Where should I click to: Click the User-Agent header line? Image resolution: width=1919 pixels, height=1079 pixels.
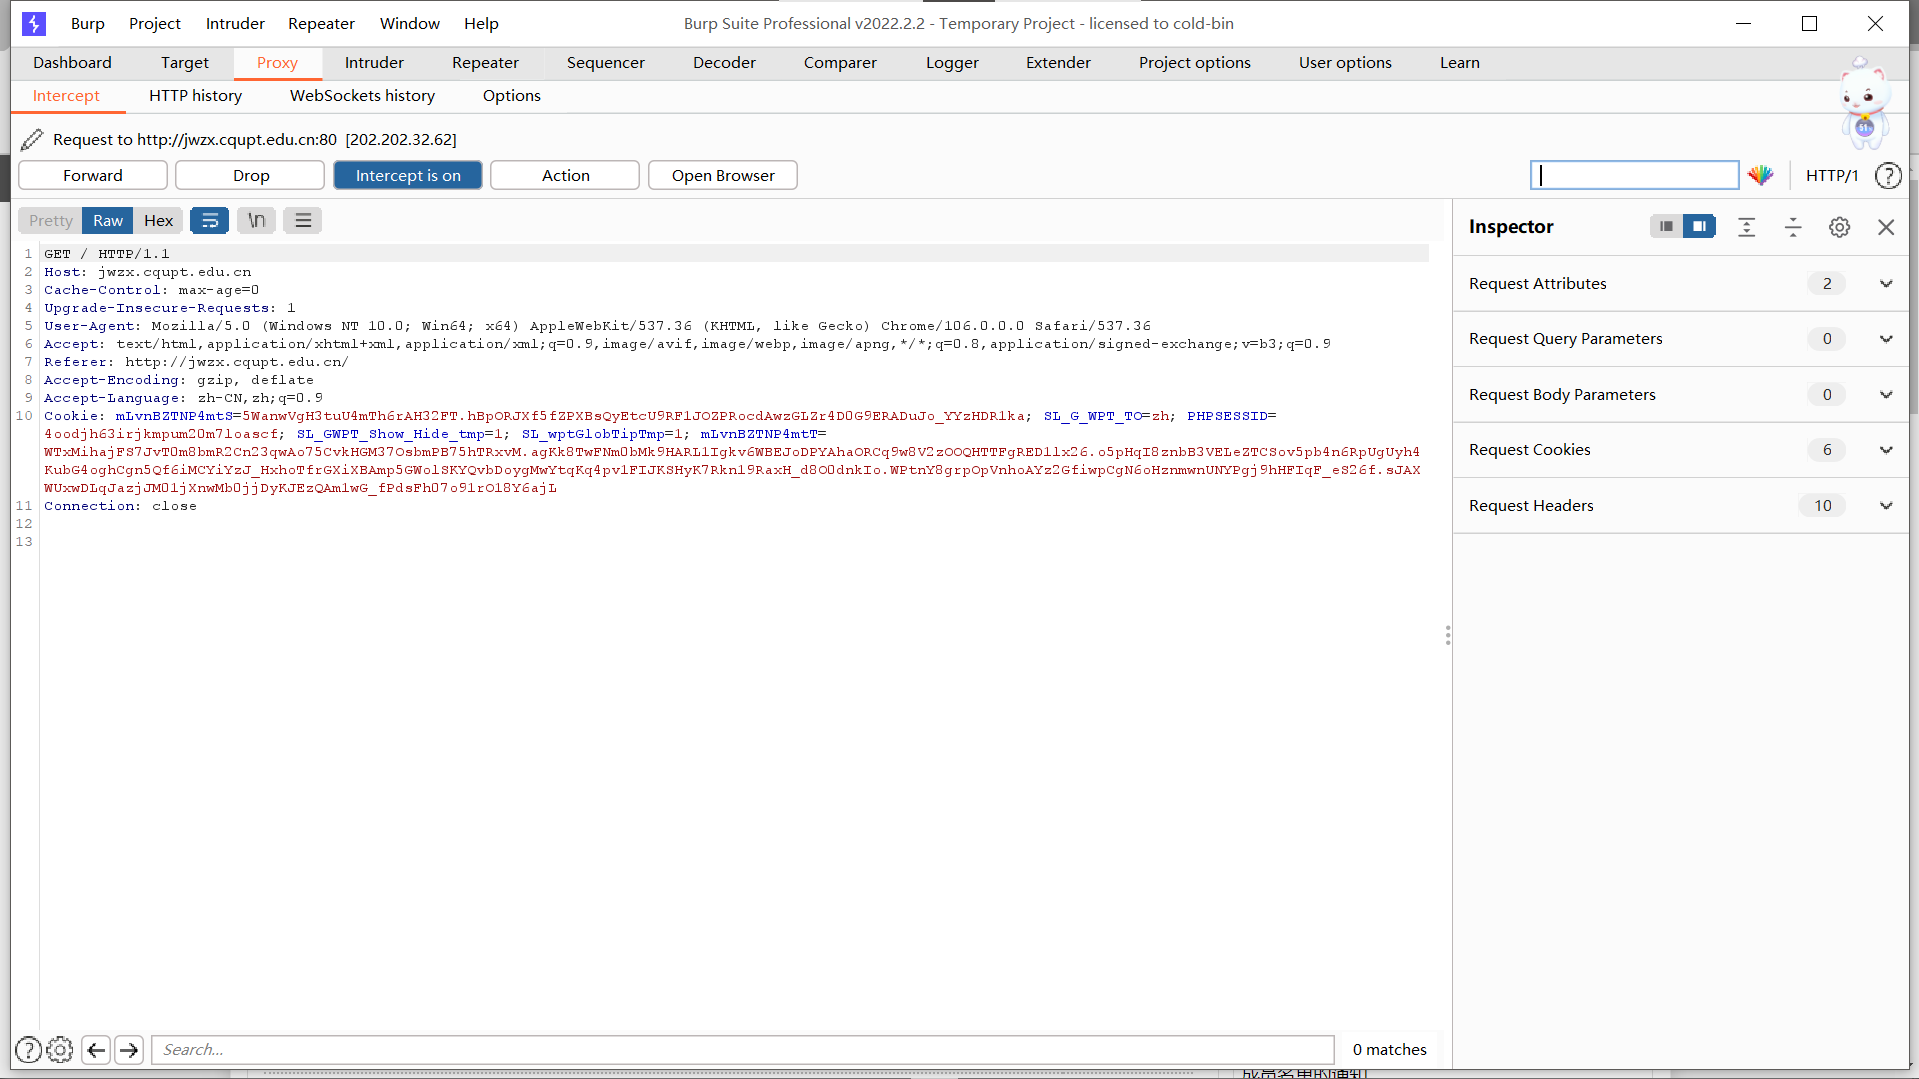tap(597, 326)
